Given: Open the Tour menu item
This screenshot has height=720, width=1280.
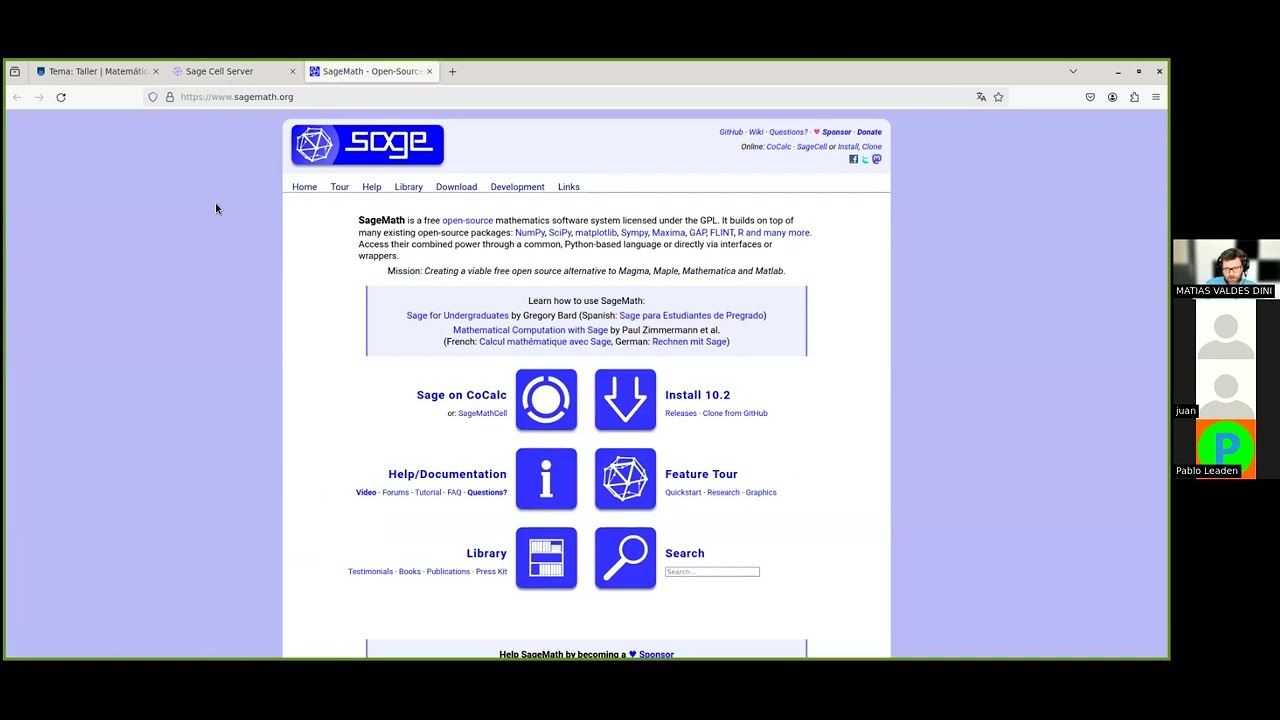Looking at the screenshot, I should [x=340, y=187].
